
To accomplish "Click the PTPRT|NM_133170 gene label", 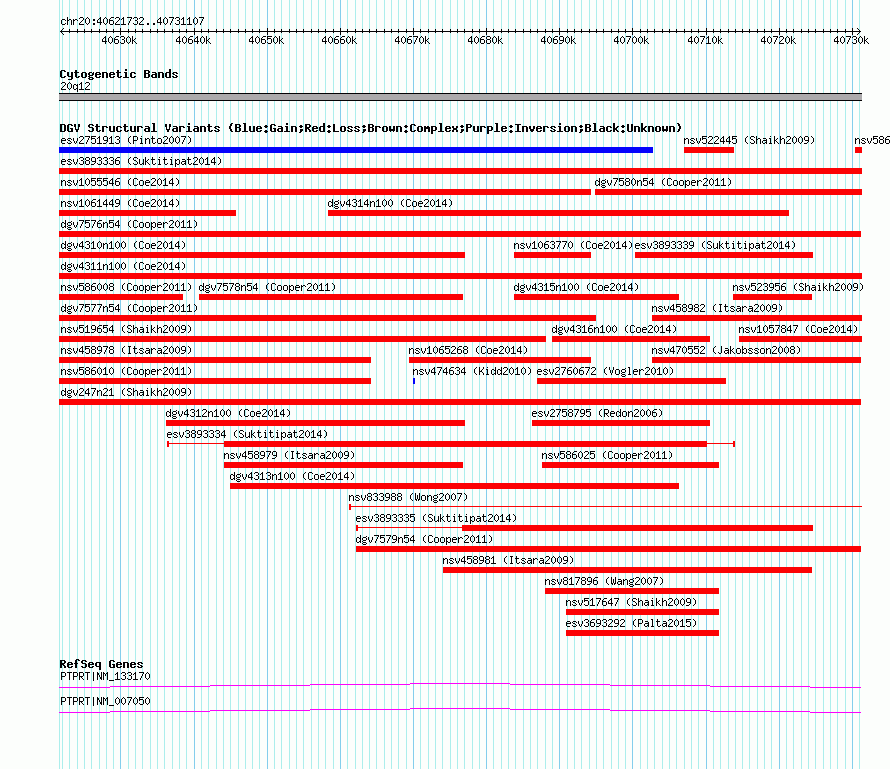I will coord(105,676).
